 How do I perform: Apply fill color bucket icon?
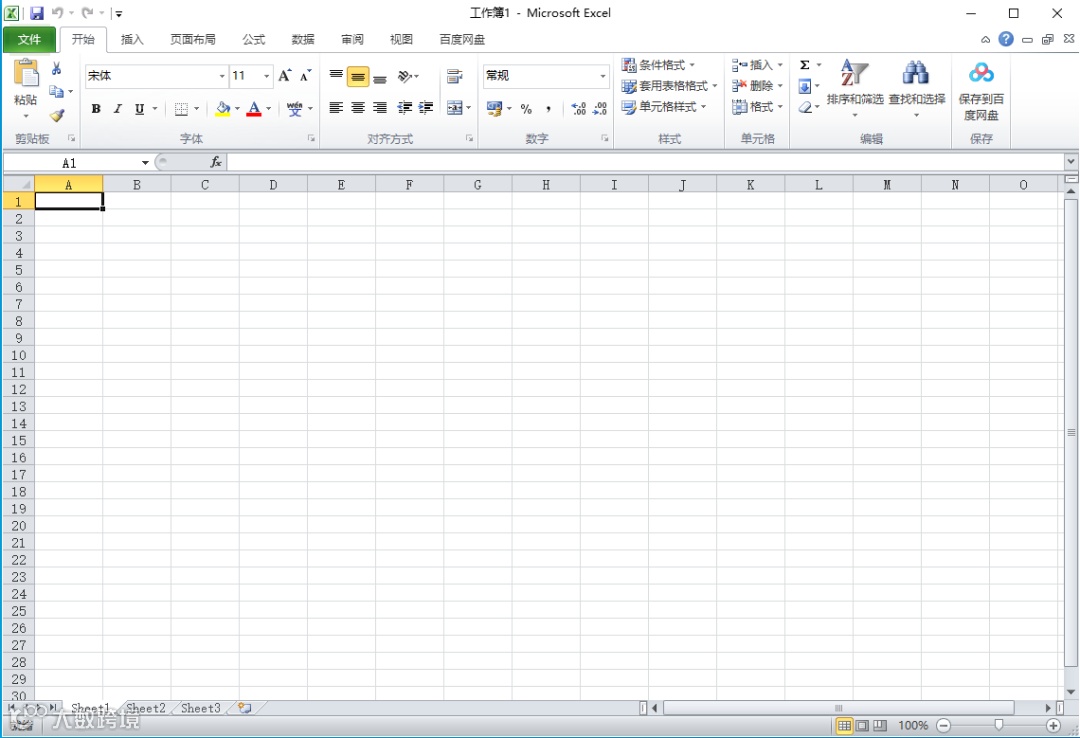(x=222, y=109)
